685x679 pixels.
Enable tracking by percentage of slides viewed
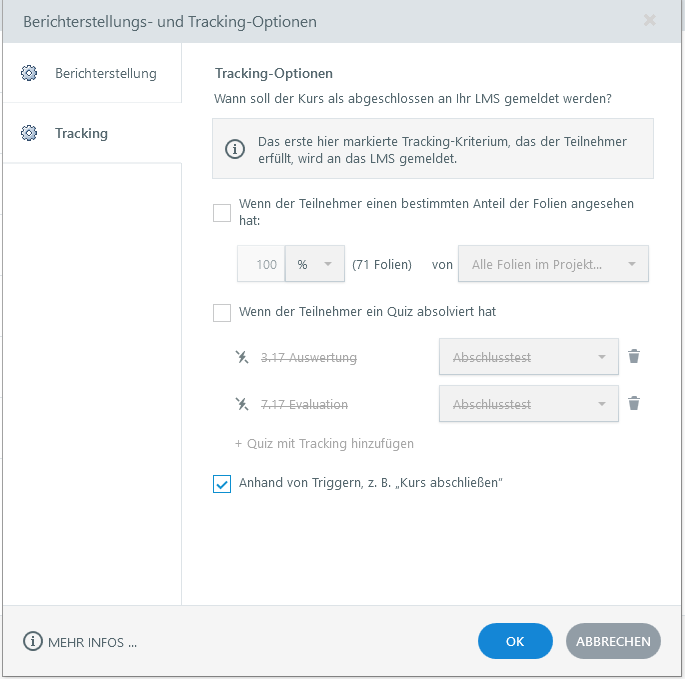coord(222,212)
